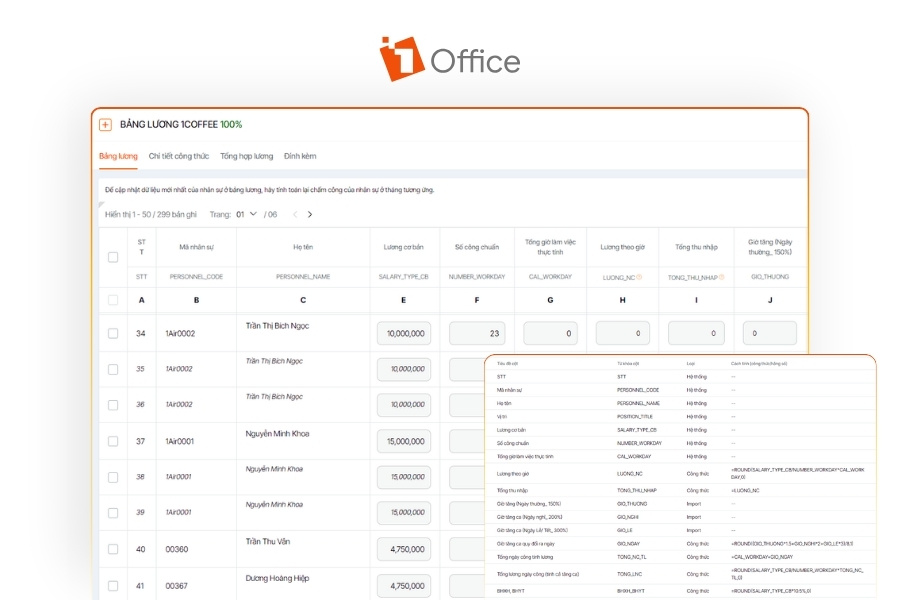900x600 pixels.
Task: Check the box for row 35
Action: 113,369
